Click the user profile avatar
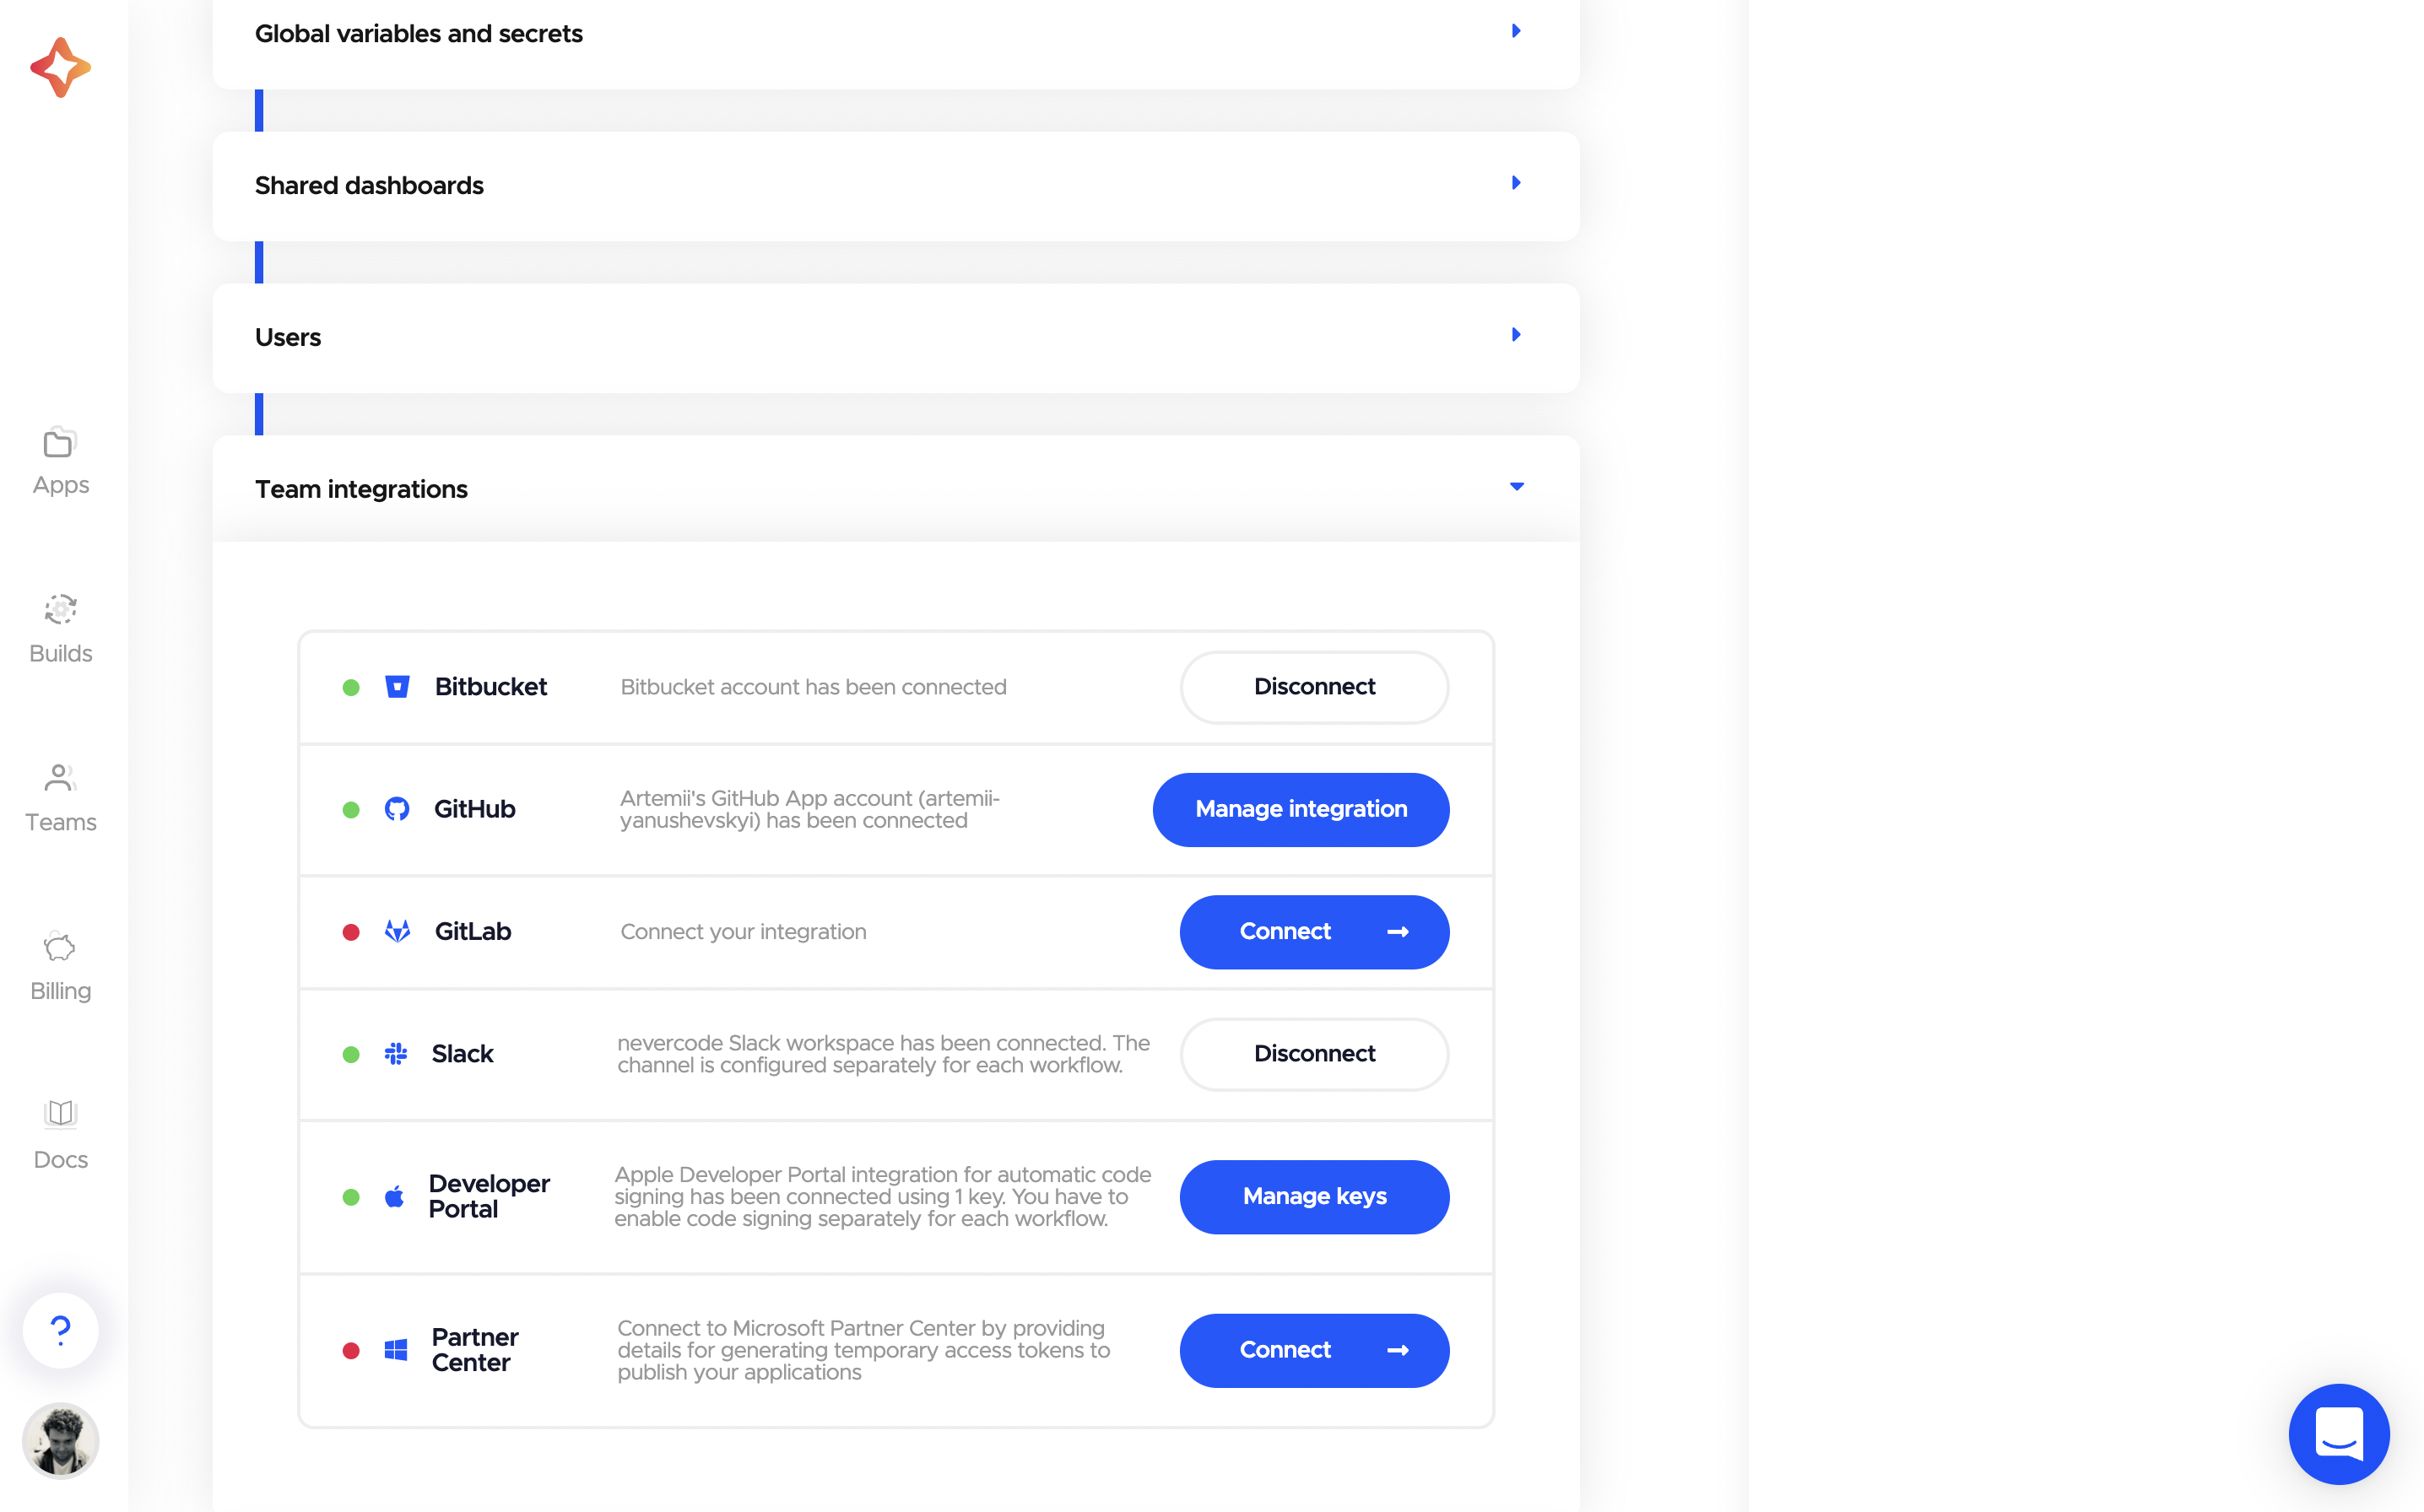The width and height of the screenshot is (2424, 1512). [x=60, y=1440]
